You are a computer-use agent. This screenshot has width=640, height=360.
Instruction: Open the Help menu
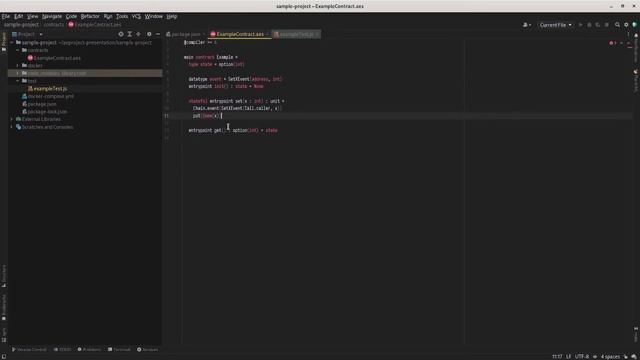click(x=171, y=16)
